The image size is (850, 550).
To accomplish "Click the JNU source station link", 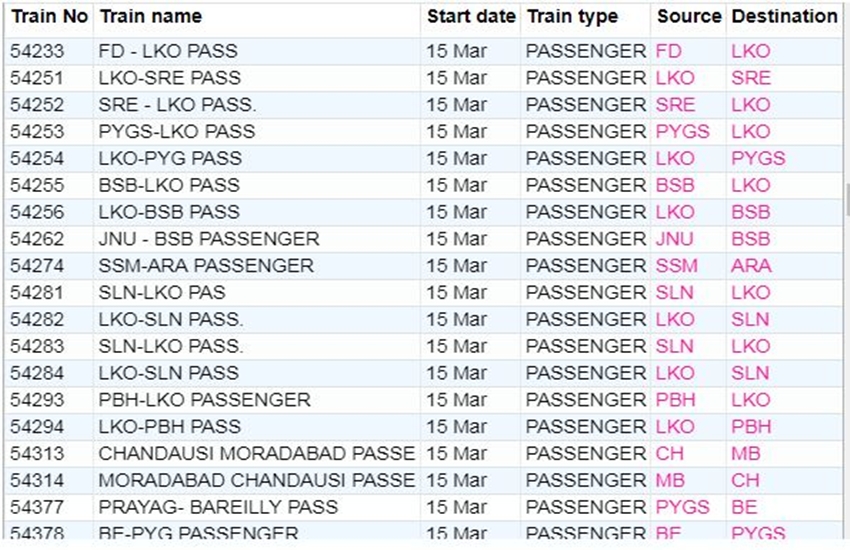I will click(x=674, y=239).
